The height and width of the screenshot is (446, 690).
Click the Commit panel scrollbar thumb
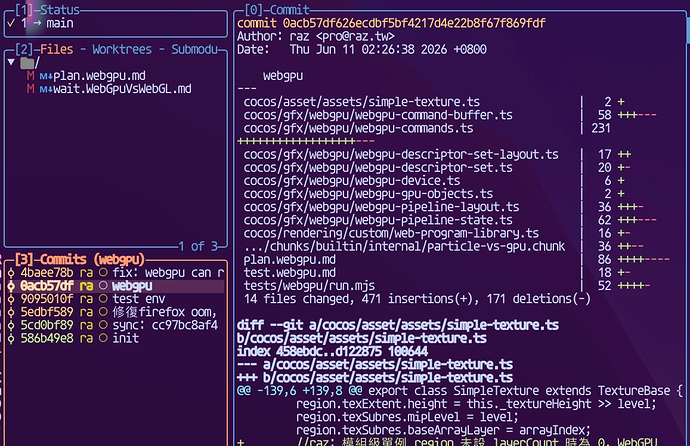687,28
